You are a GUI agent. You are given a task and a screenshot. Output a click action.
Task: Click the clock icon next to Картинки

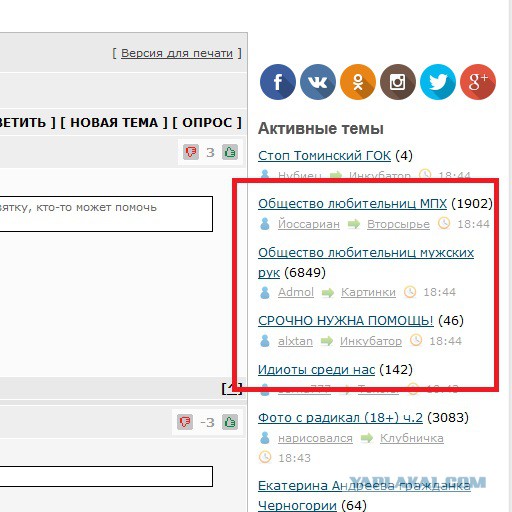[x=410, y=292]
